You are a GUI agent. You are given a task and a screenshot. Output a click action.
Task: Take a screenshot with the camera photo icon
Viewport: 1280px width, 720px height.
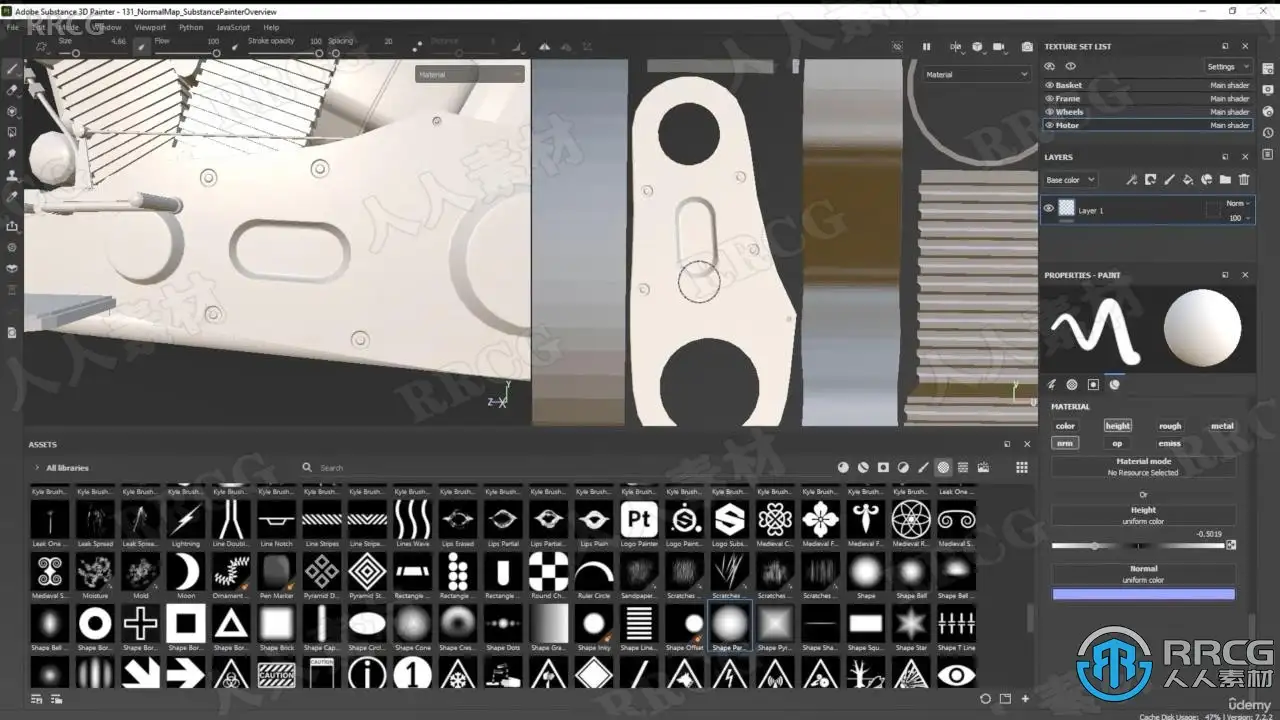(x=1027, y=47)
